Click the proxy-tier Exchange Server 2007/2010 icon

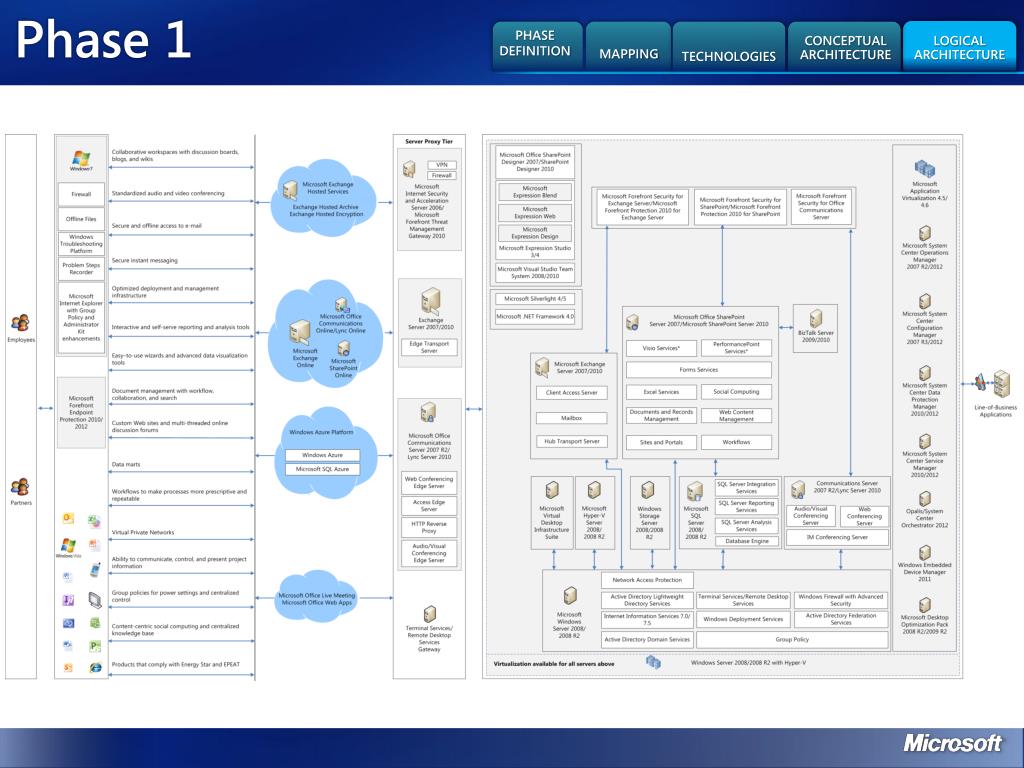430,301
